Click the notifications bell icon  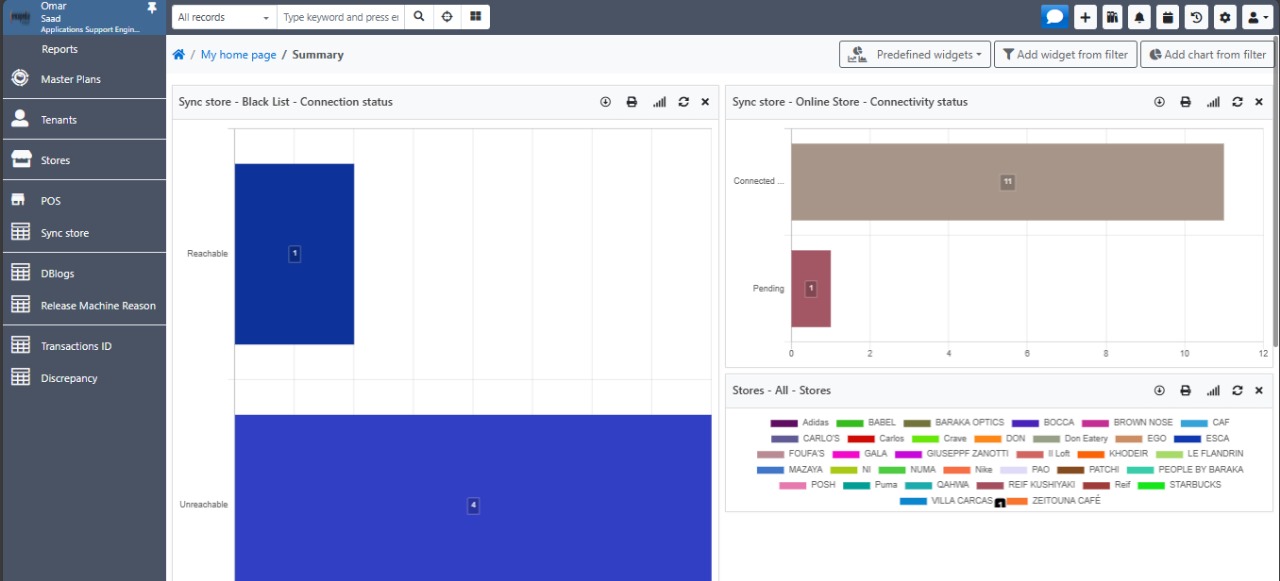(x=1139, y=17)
